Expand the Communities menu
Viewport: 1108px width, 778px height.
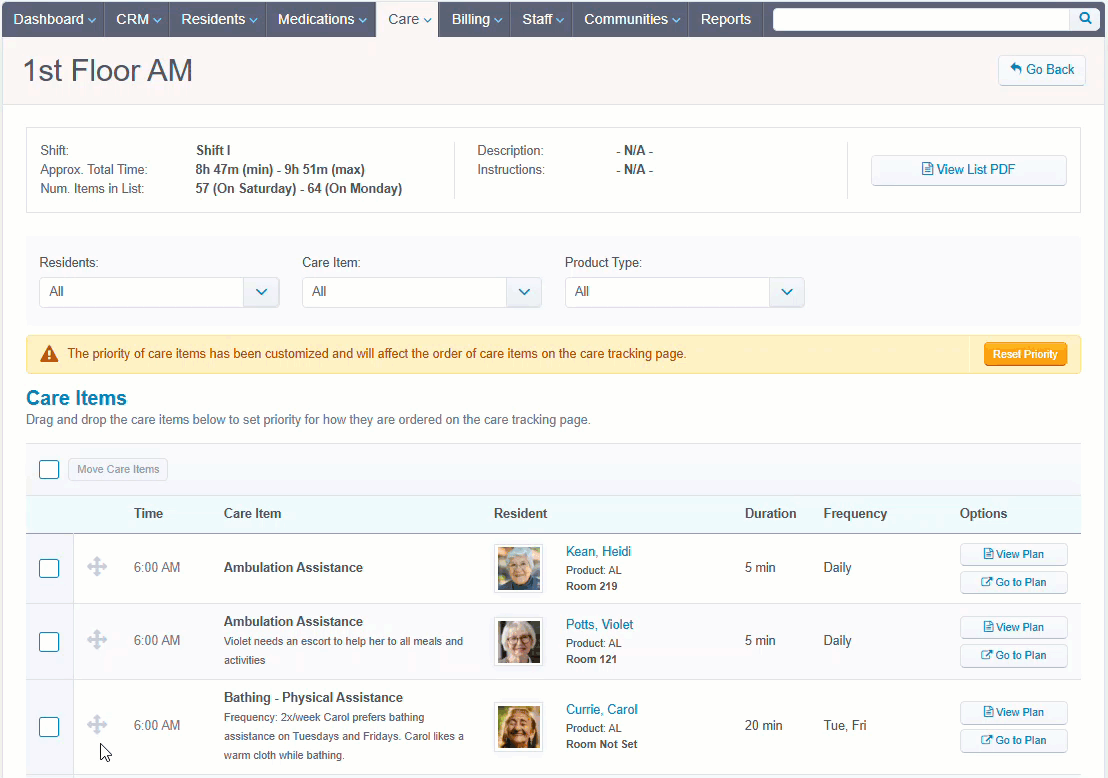click(631, 19)
